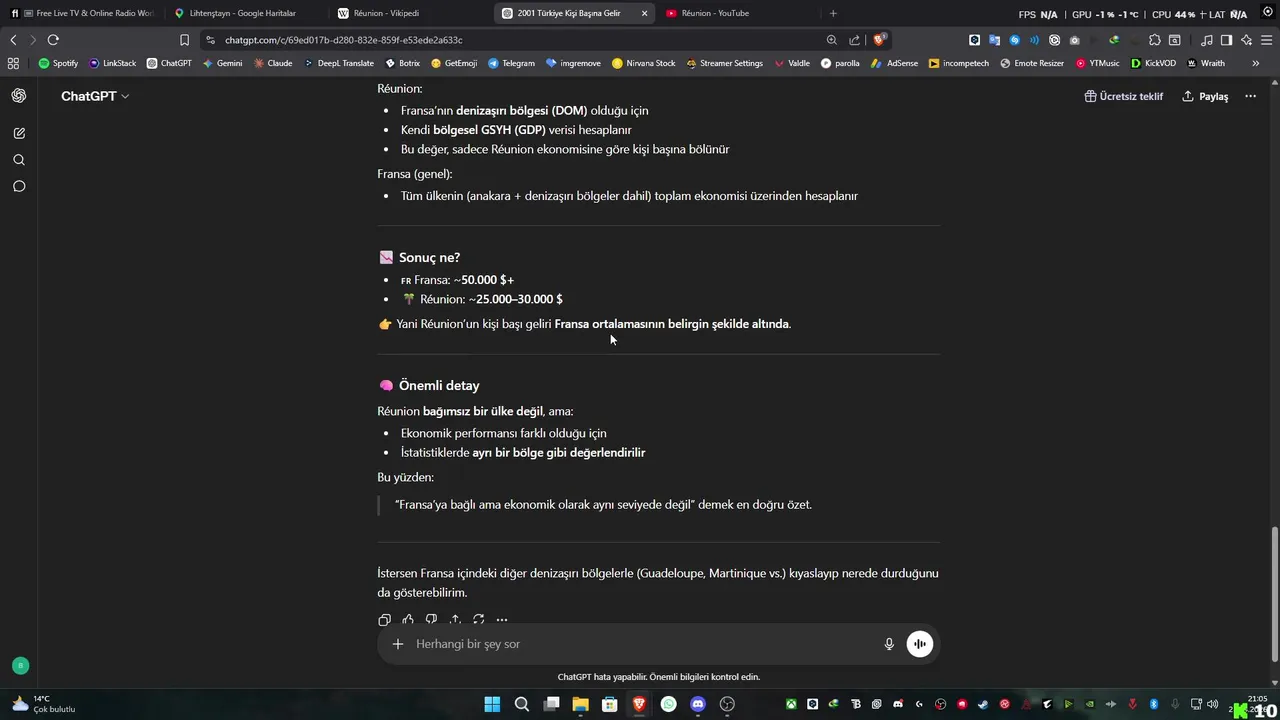Start voice mode with the waveform button
The width and height of the screenshot is (1280, 720).
[920, 644]
